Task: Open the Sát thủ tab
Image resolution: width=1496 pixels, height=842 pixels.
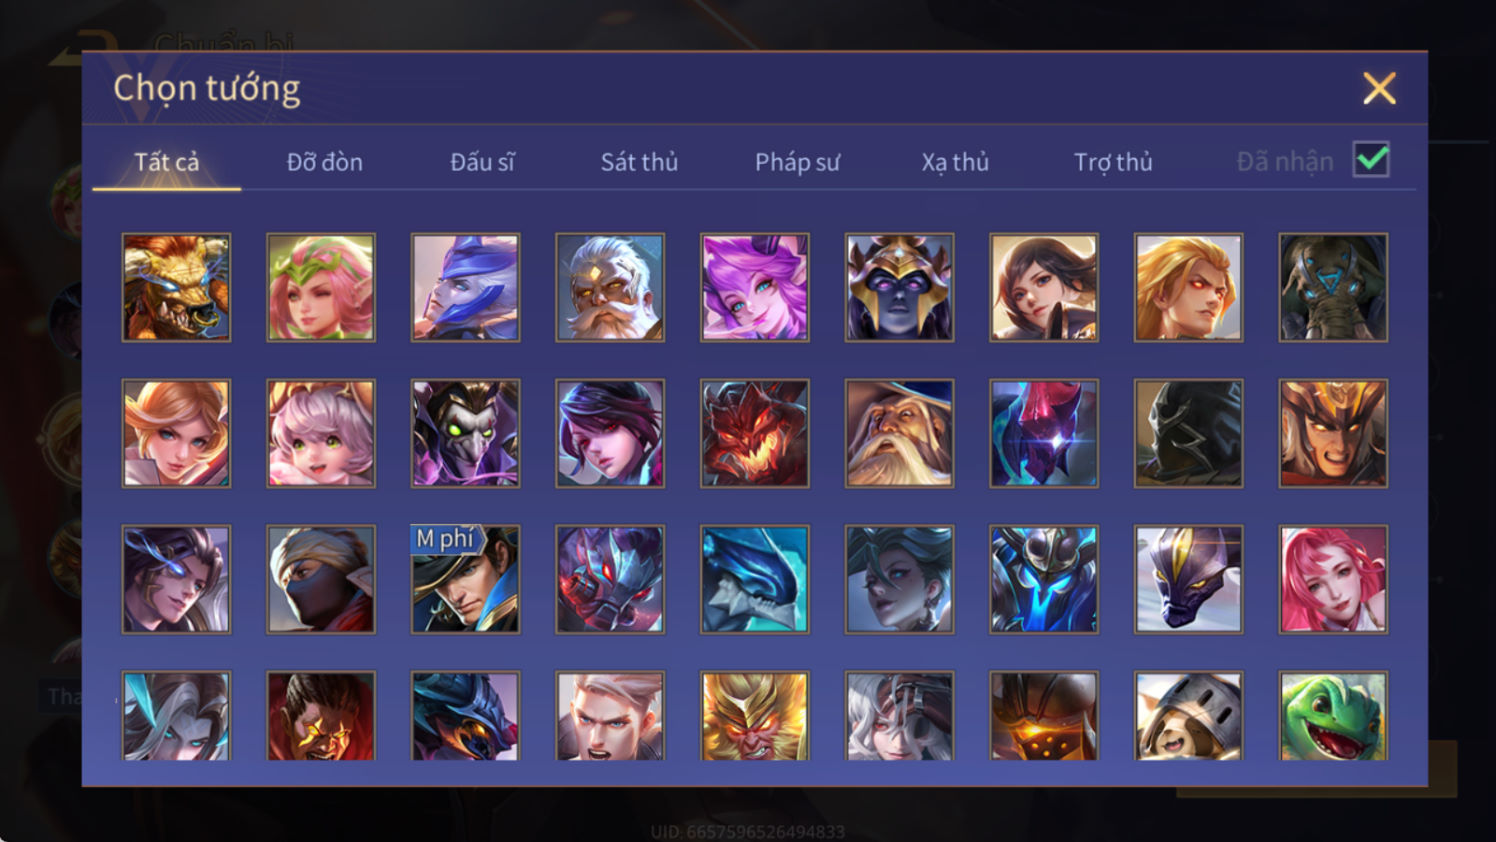Action: (639, 162)
